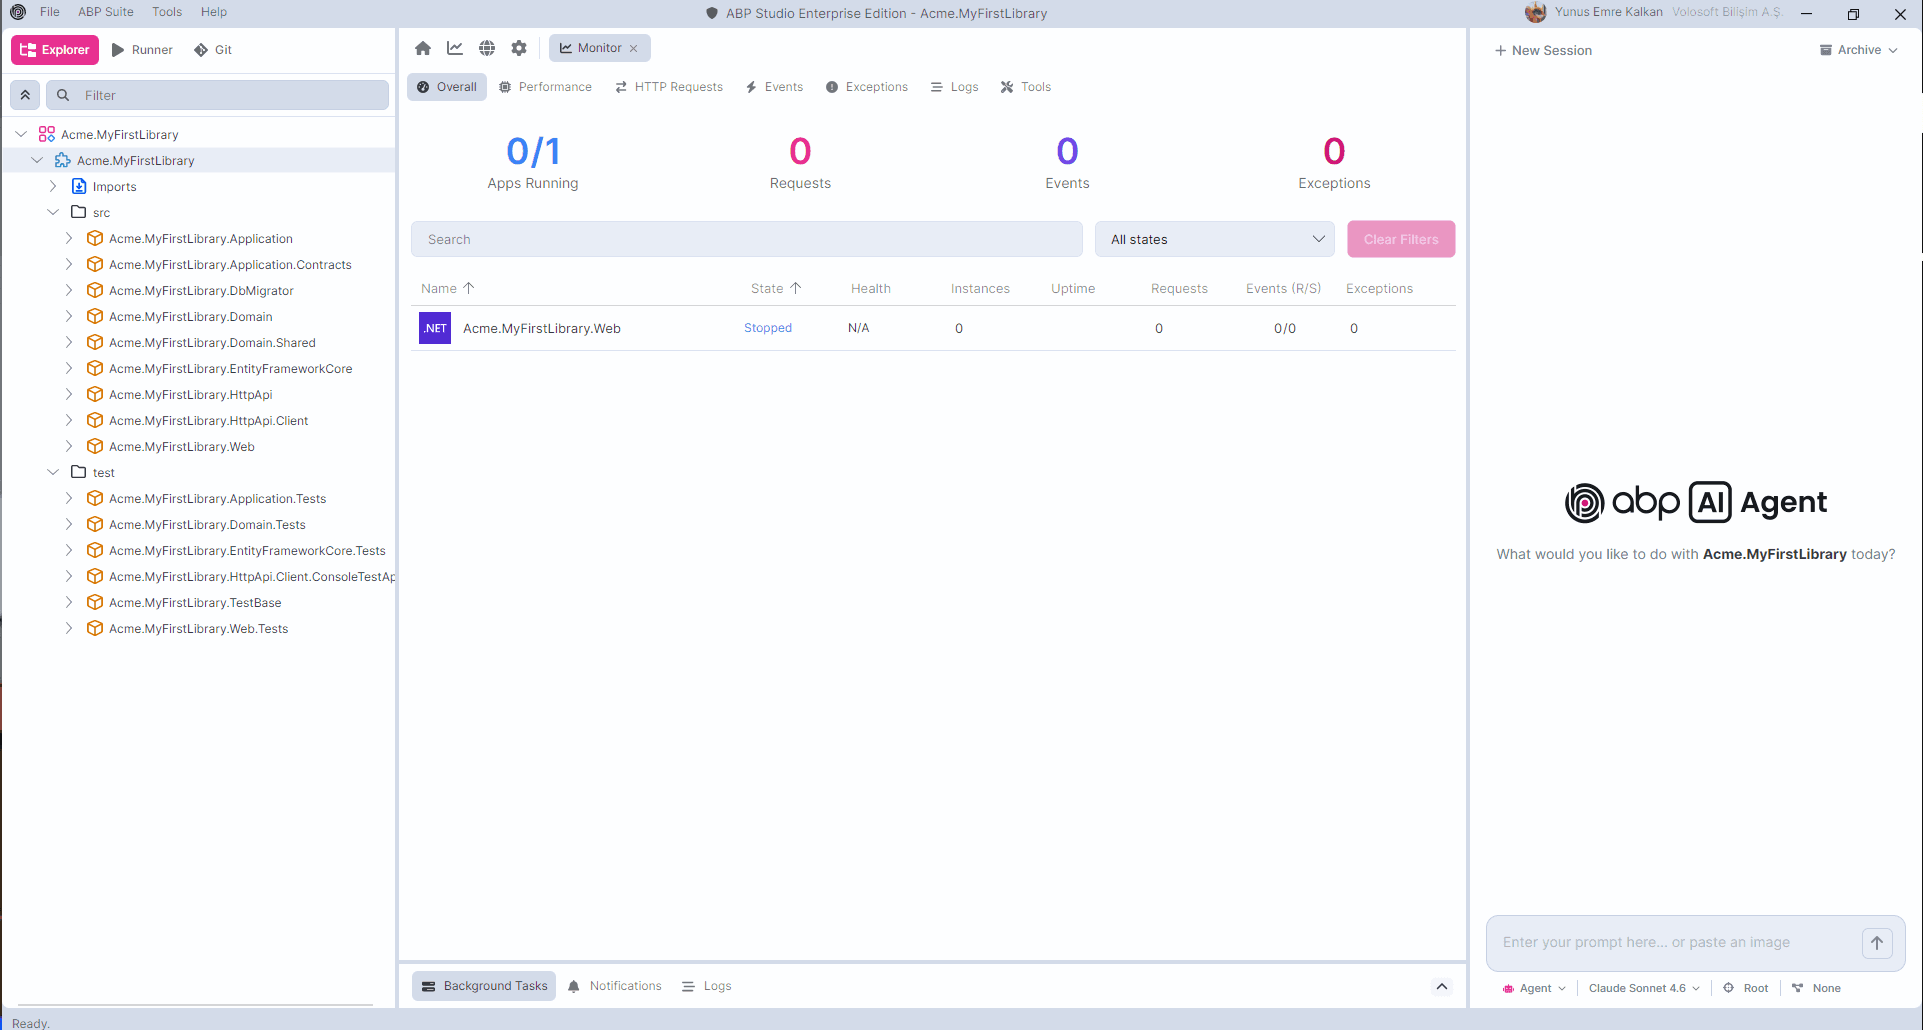Open the File menu
The height and width of the screenshot is (1030, 1923).
pyautogui.click(x=50, y=12)
